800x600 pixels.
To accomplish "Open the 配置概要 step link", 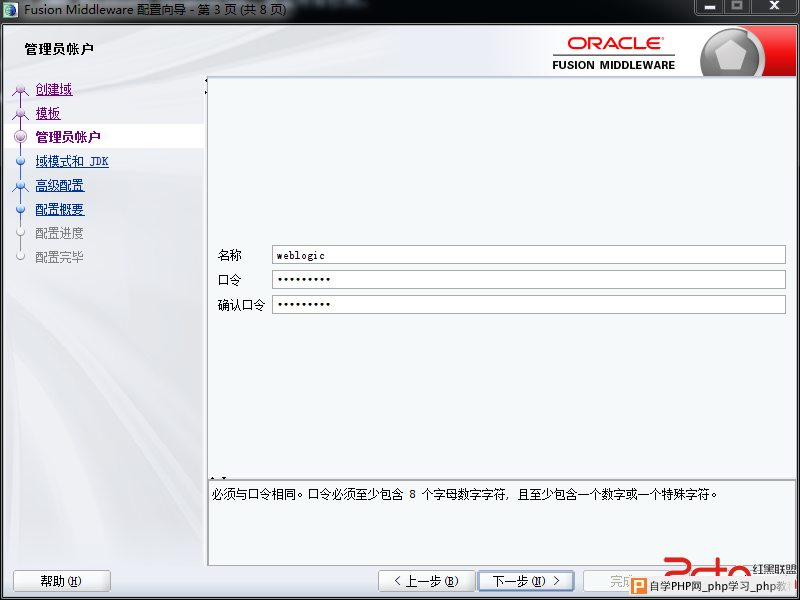I will [x=60, y=209].
